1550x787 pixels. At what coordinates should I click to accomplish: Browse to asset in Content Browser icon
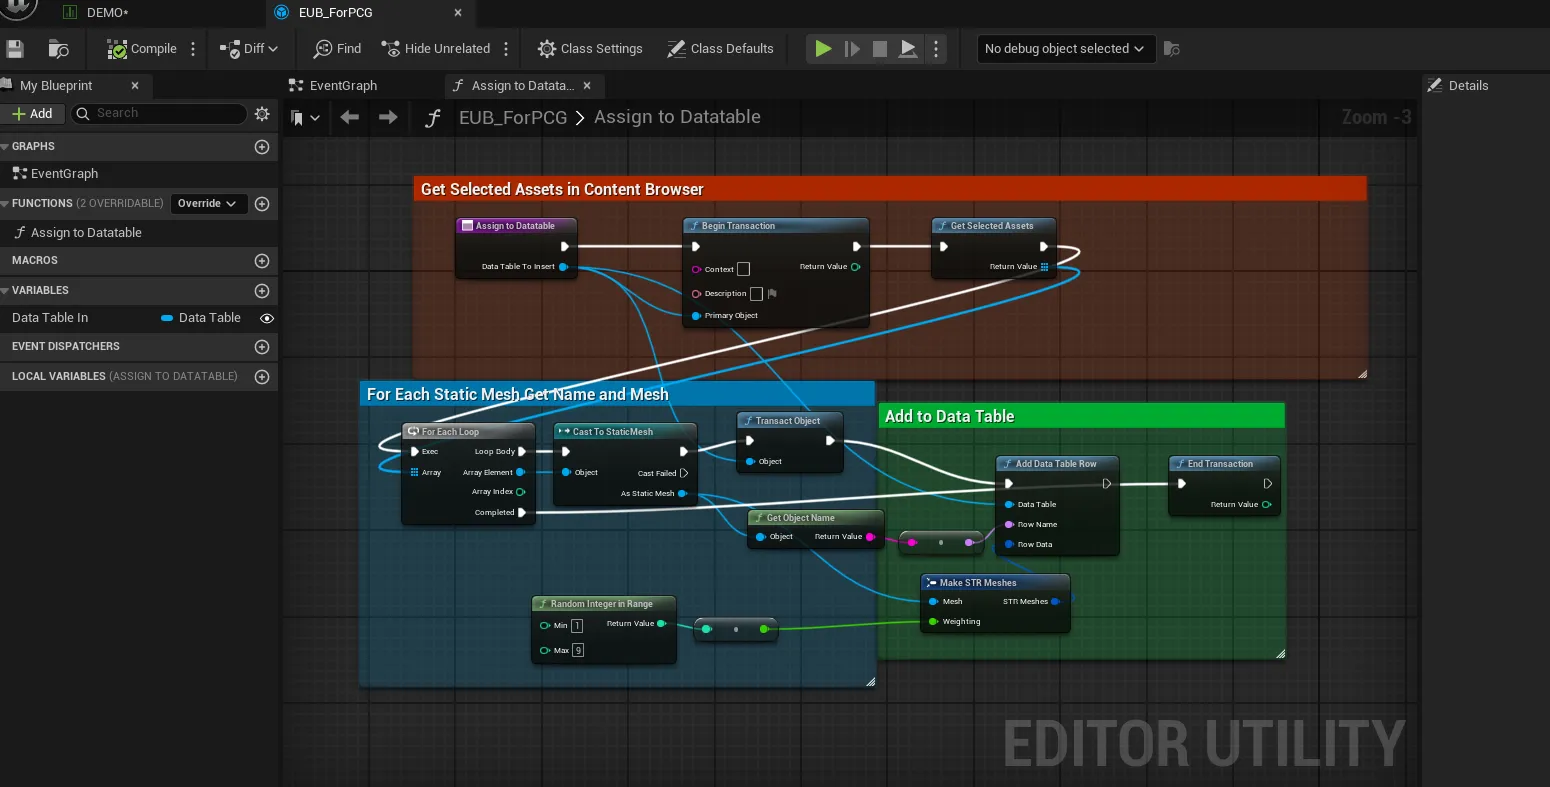(59, 48)
